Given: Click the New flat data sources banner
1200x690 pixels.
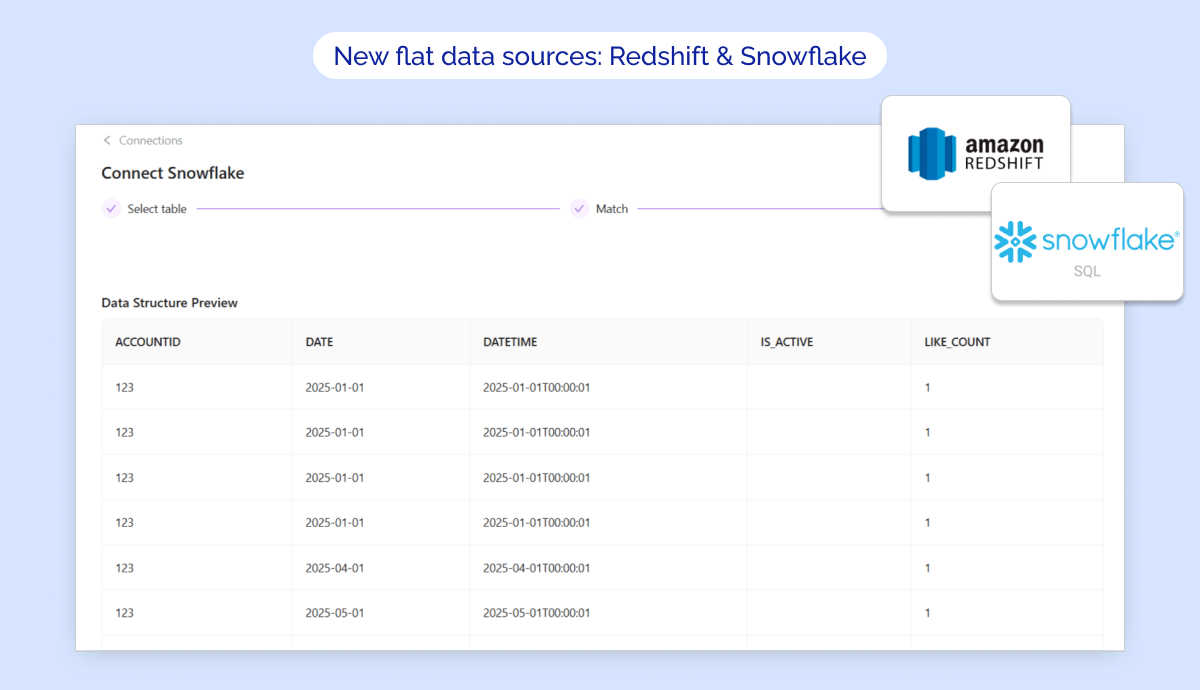Looking at the screenshot, I should (x=599, y=56).
